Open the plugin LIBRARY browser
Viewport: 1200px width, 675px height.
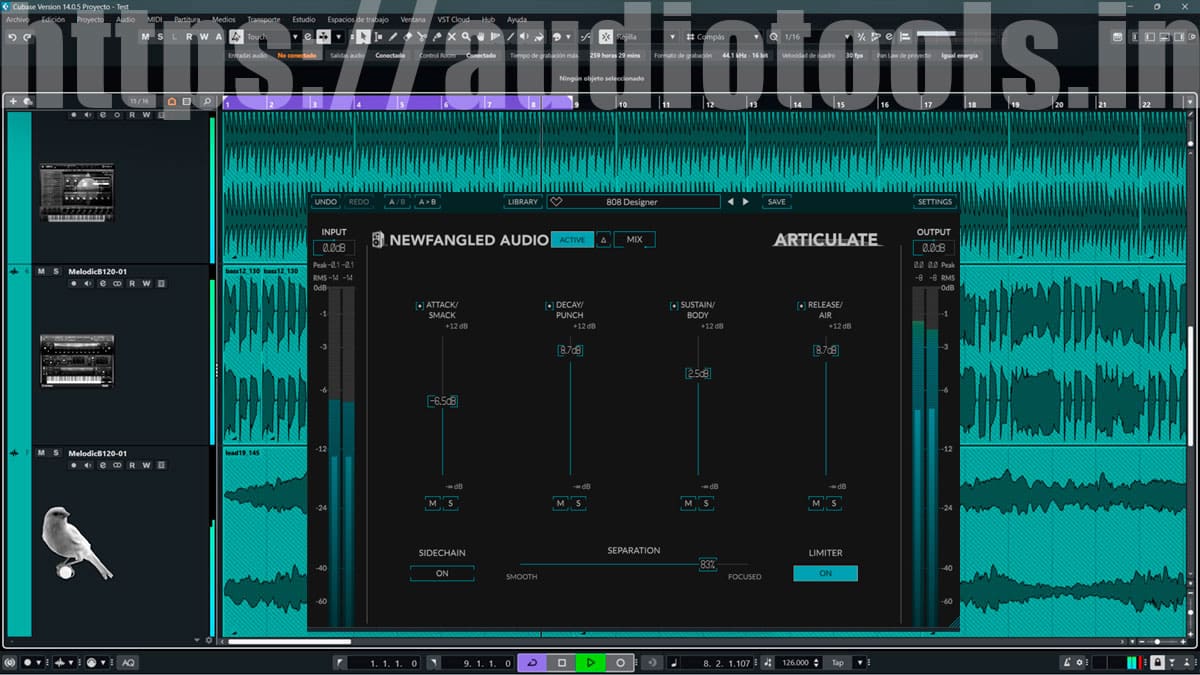click(523, 202)
